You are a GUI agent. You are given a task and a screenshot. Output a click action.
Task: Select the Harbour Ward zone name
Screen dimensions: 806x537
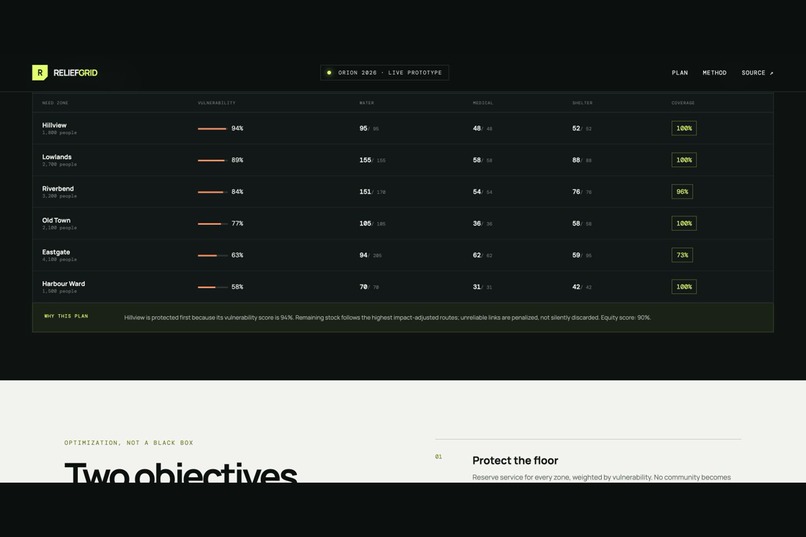[64, 284]
